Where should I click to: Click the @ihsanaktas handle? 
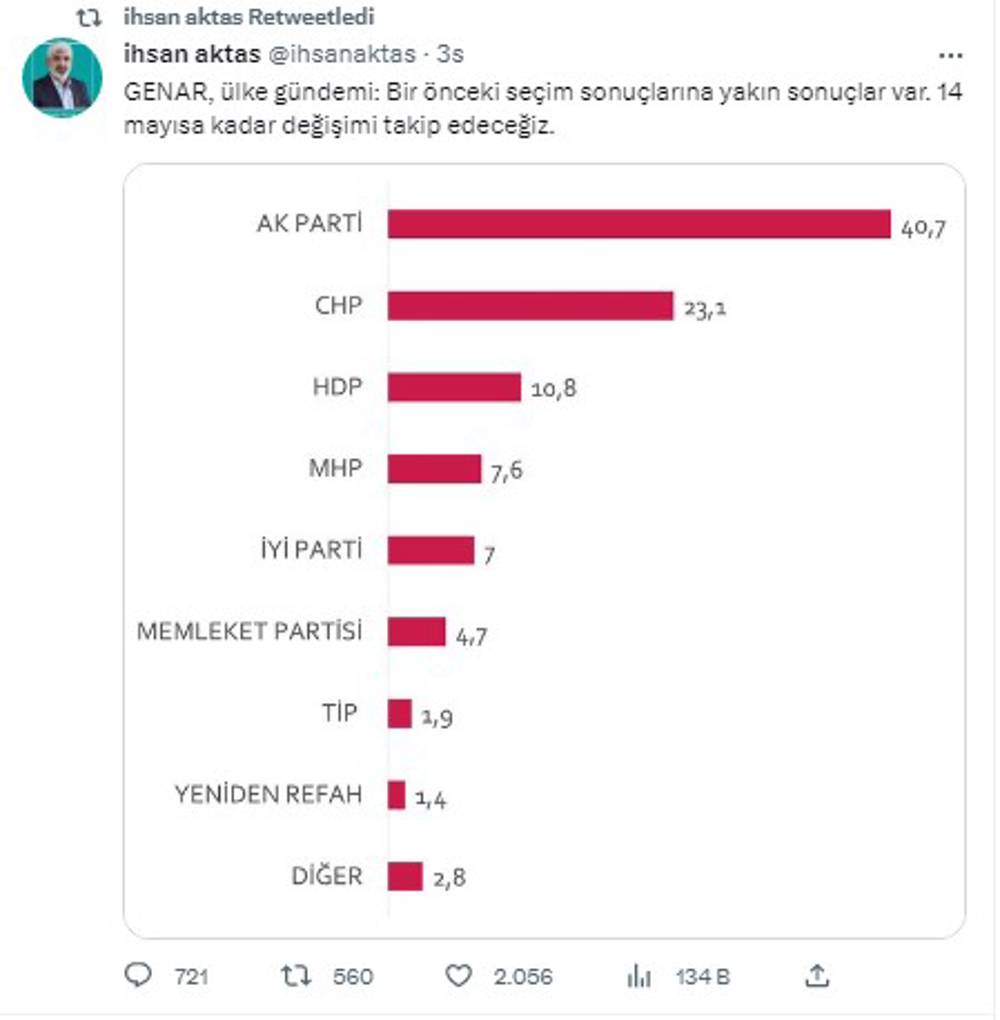(x=339, y=56)
